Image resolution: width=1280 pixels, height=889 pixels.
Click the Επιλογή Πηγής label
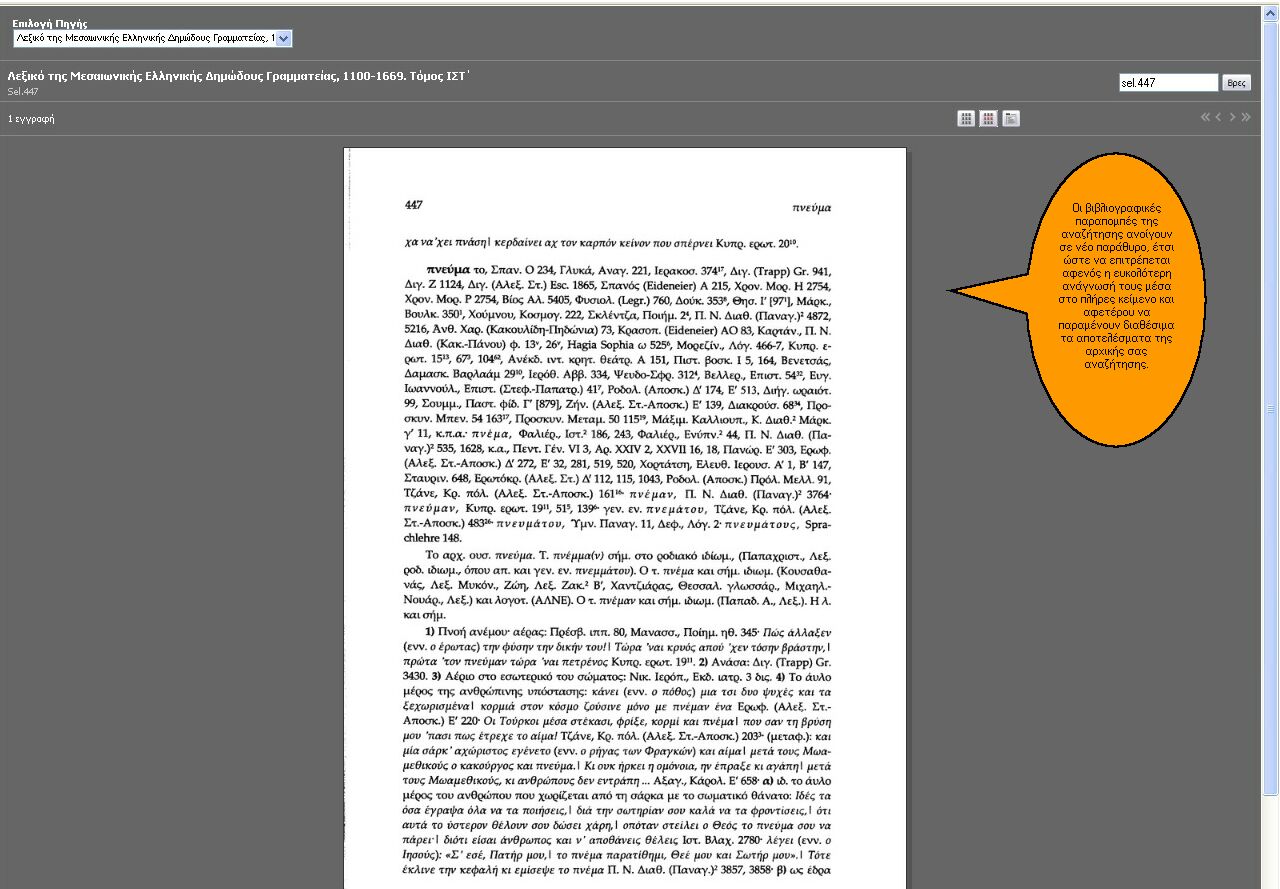49,23
